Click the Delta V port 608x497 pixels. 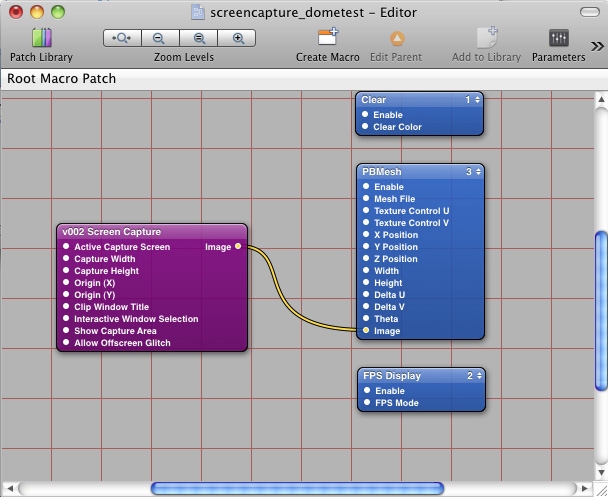[366, 307]
